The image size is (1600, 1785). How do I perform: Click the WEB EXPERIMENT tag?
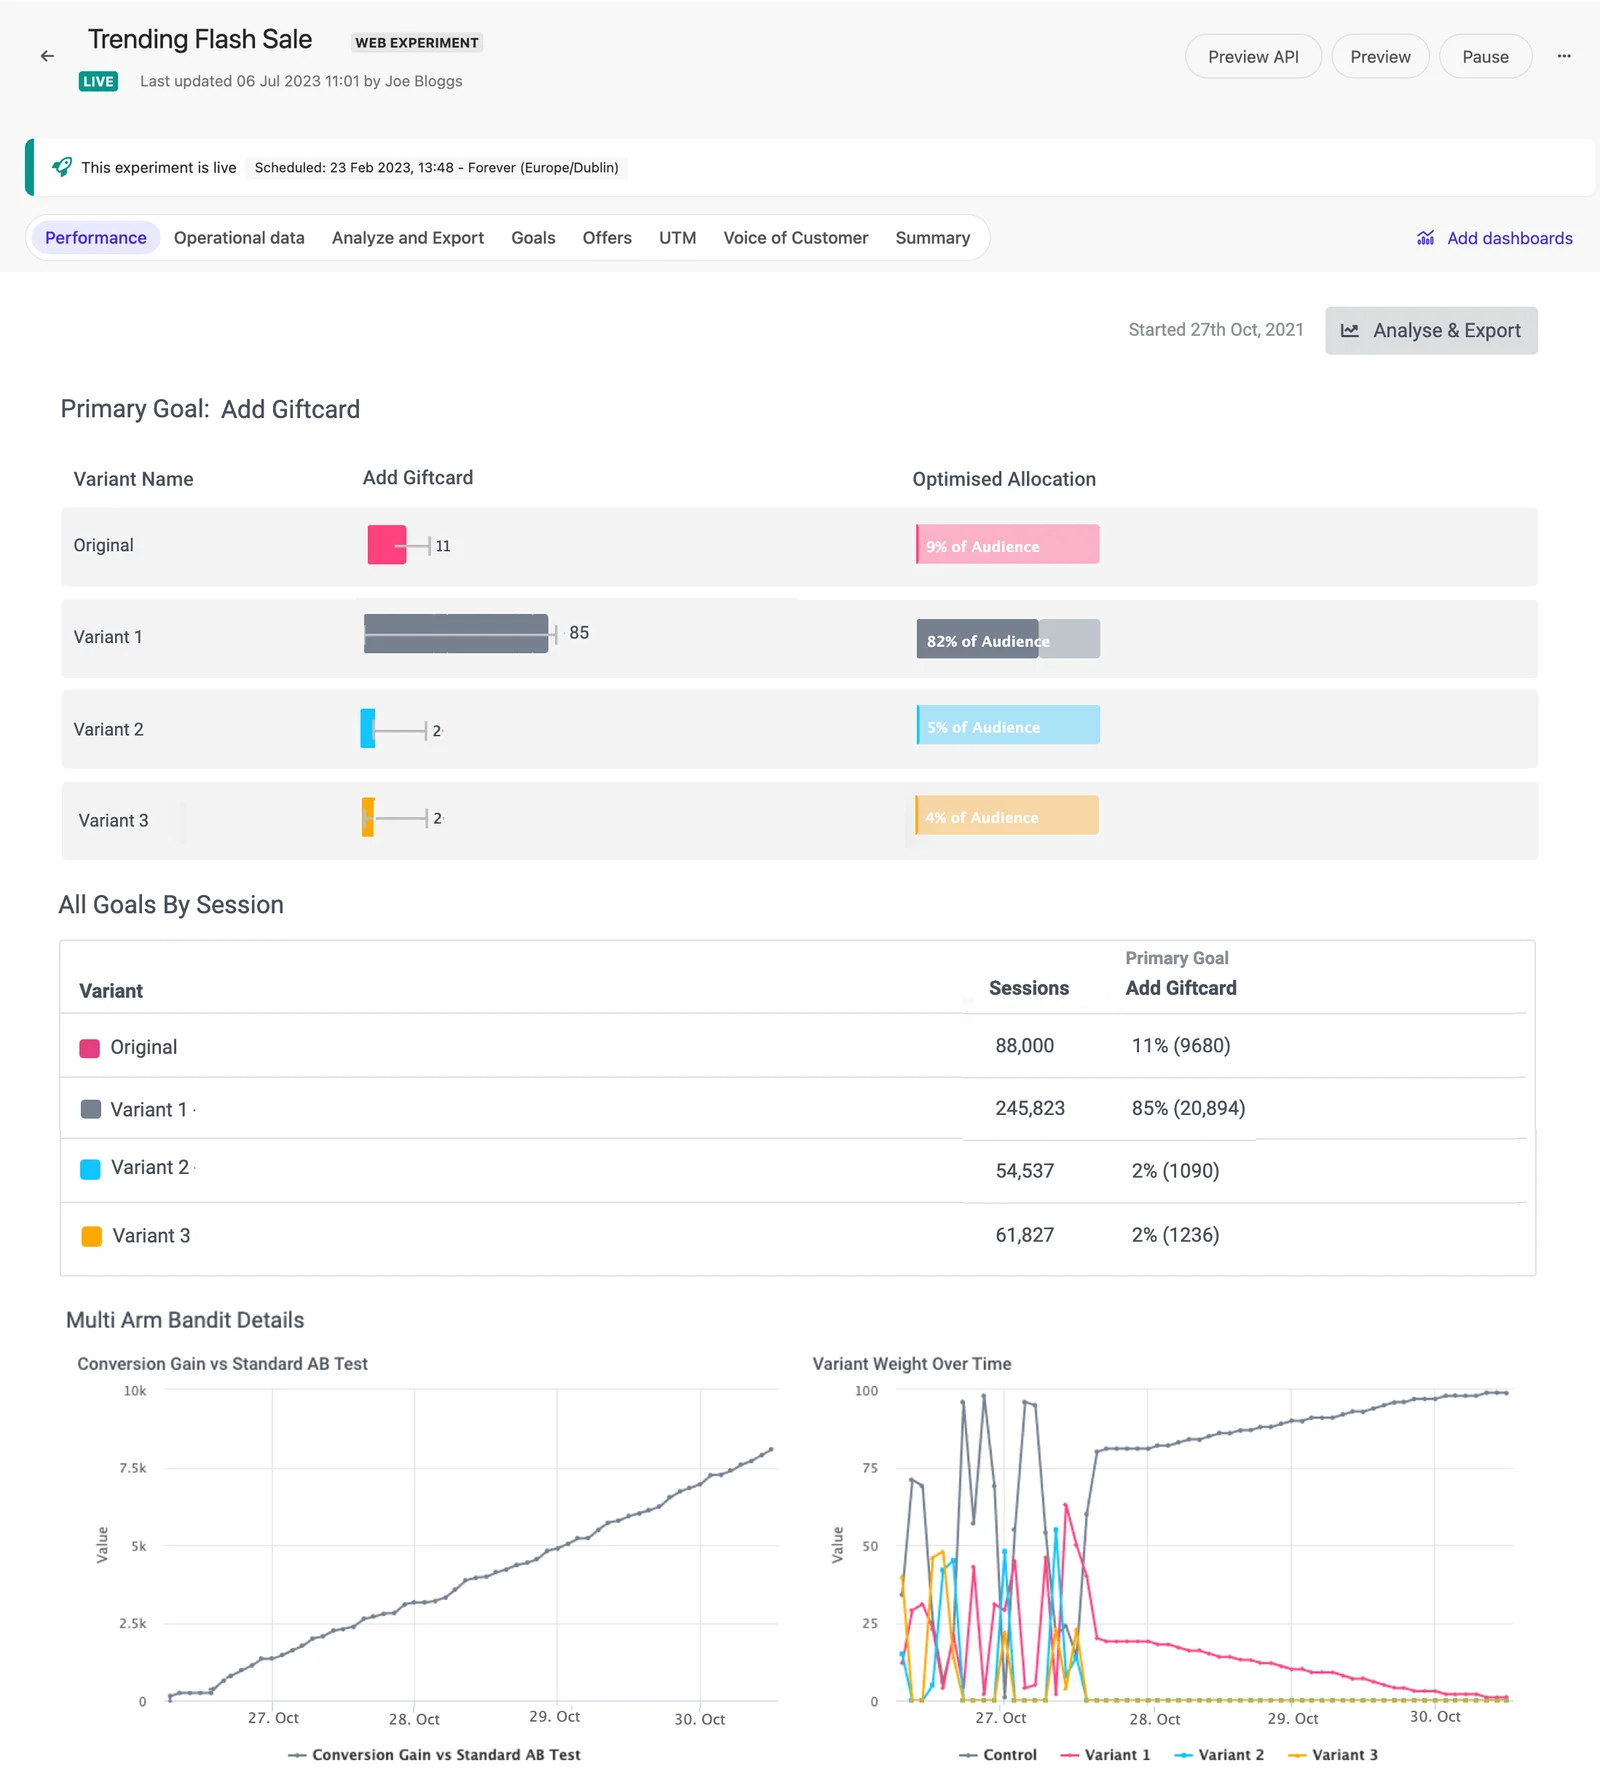pos(417,43)
